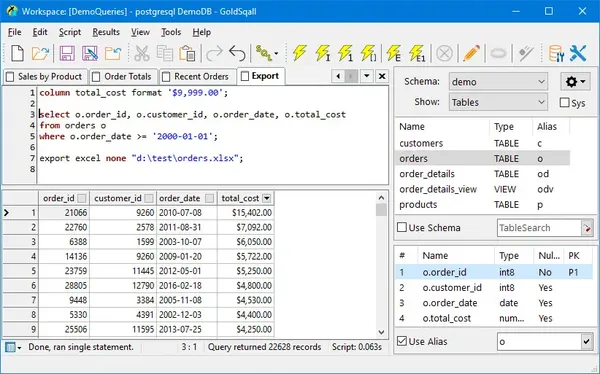Viewport: 600px width, 374px height.
Task: Switch to the Recent Orders tab
Action: (197, 77)
